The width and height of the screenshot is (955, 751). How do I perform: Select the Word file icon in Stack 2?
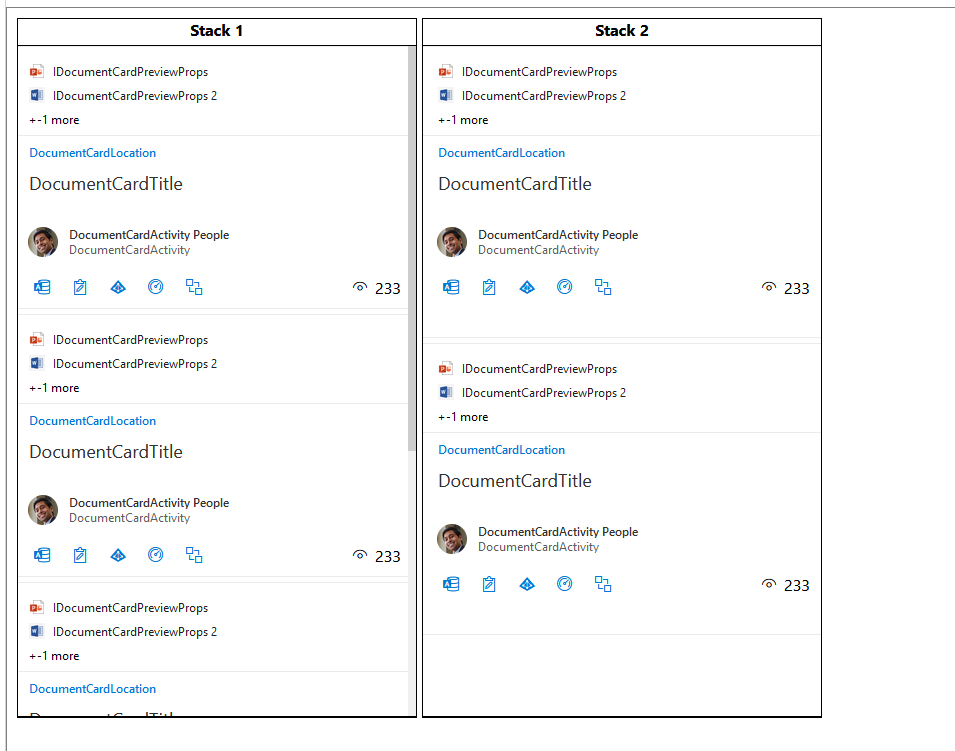pyautogui.click(x=446, y=95)
